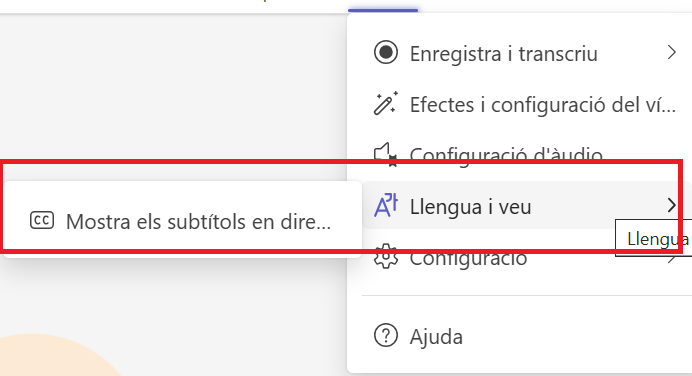Screen dimensions: 692x376
Task: Select Mostra els subtítols en directe
Action: coord(183,220)
